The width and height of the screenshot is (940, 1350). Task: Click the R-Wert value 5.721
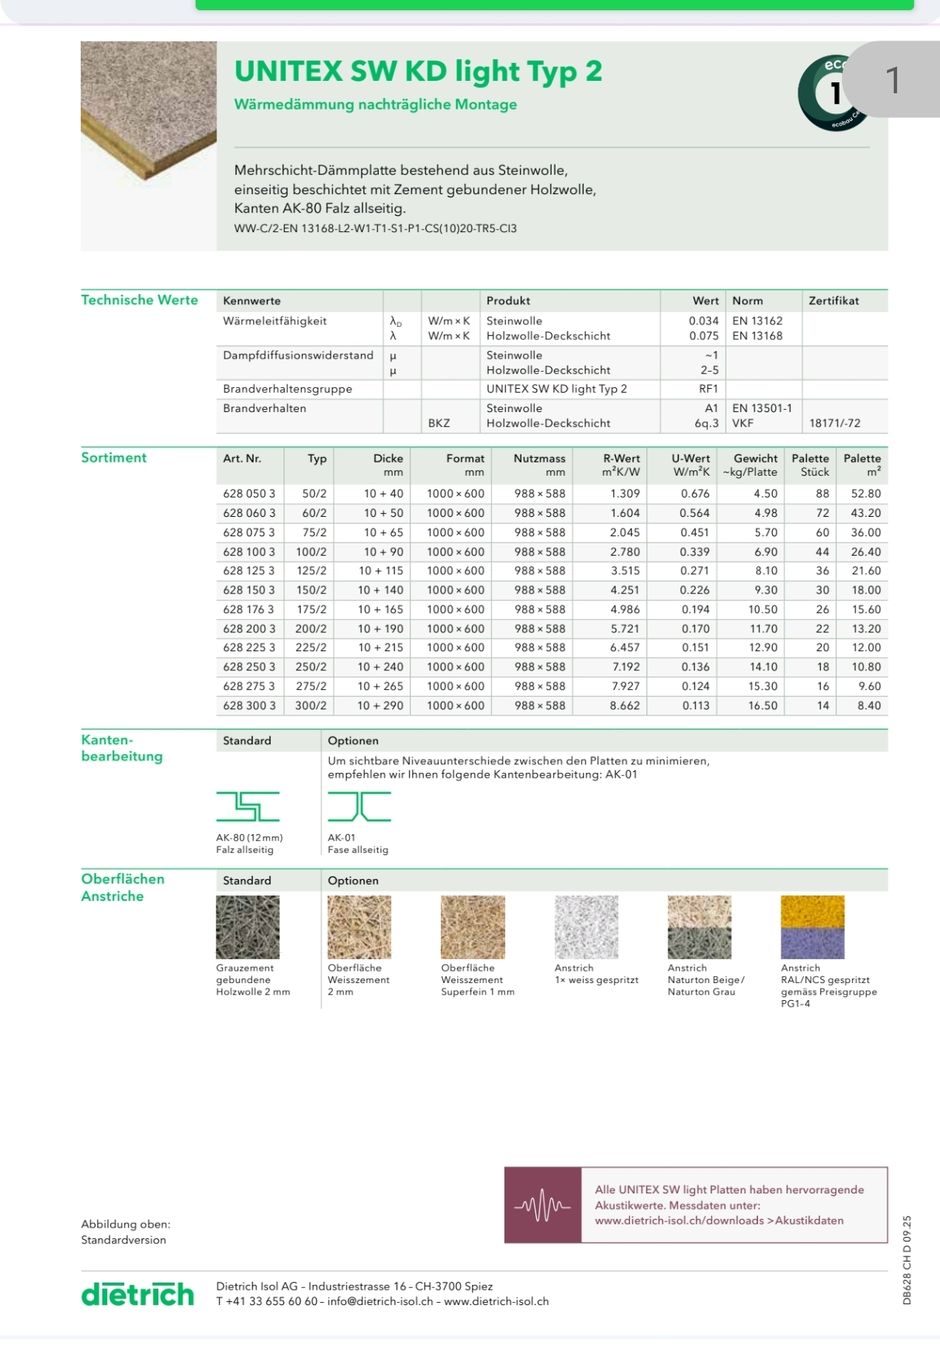pyautogui.click(x=625, y=629)
